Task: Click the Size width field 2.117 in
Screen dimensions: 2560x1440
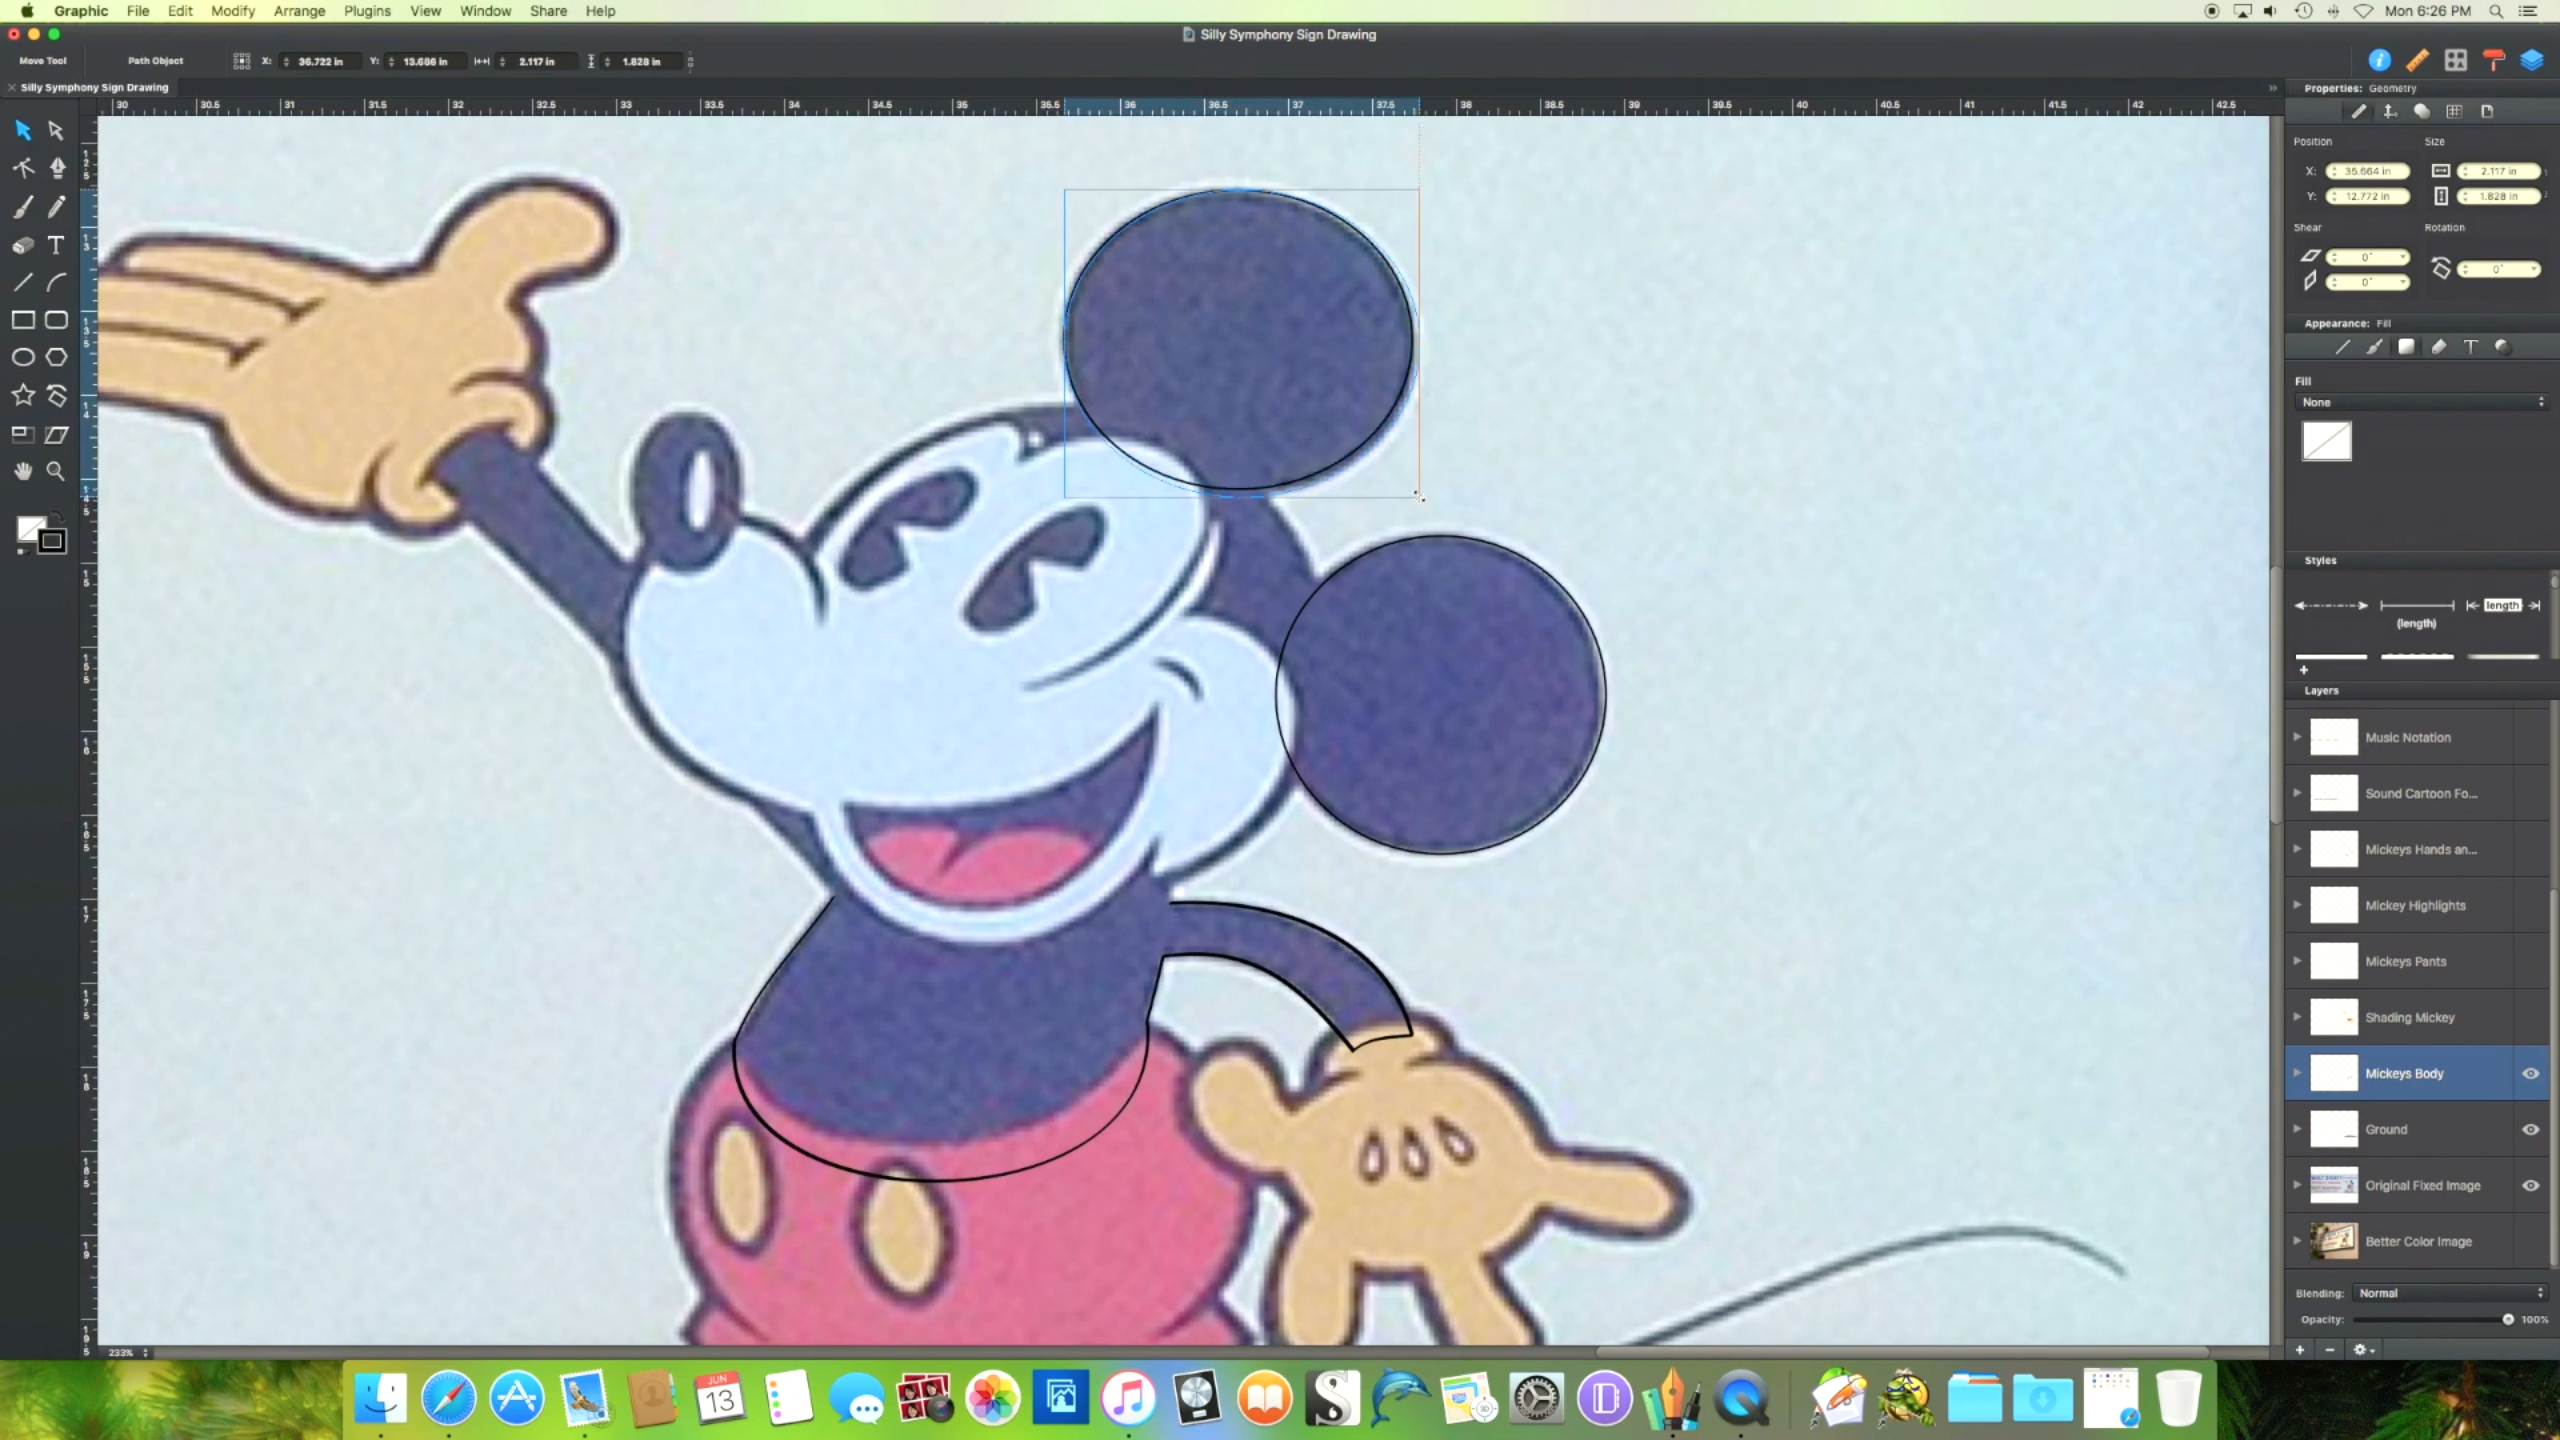Action: (2499, 171)
